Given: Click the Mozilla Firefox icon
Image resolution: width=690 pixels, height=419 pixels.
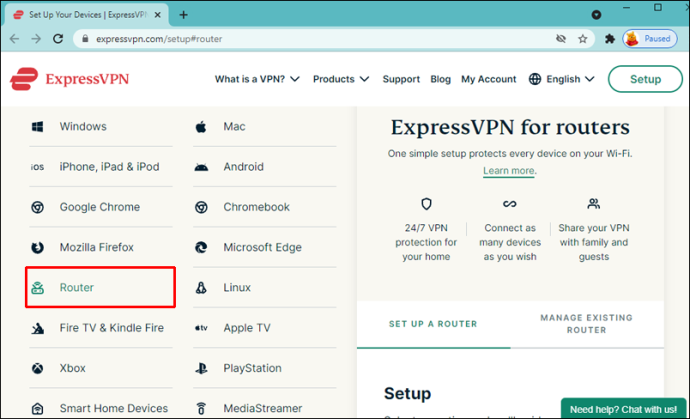Looking at the screenshot, I should click(37, 247).
